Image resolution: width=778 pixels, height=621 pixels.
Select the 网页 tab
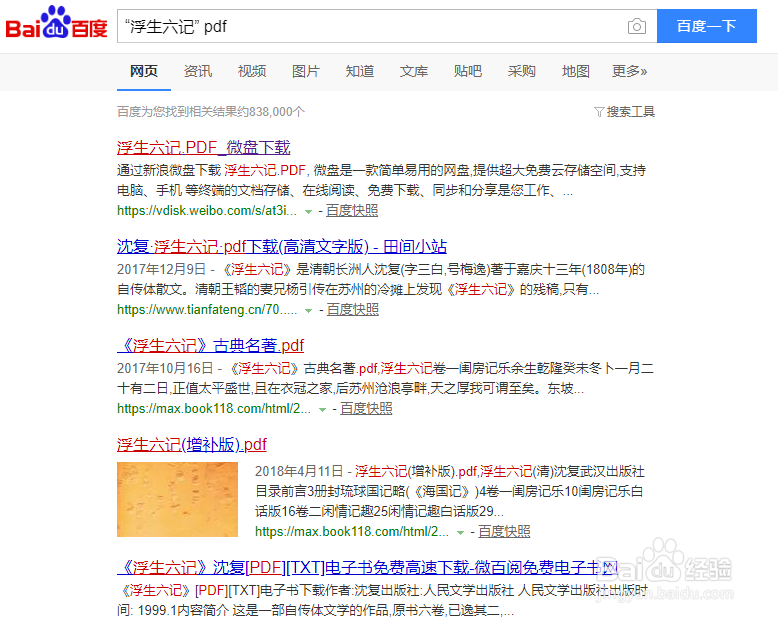144,71
